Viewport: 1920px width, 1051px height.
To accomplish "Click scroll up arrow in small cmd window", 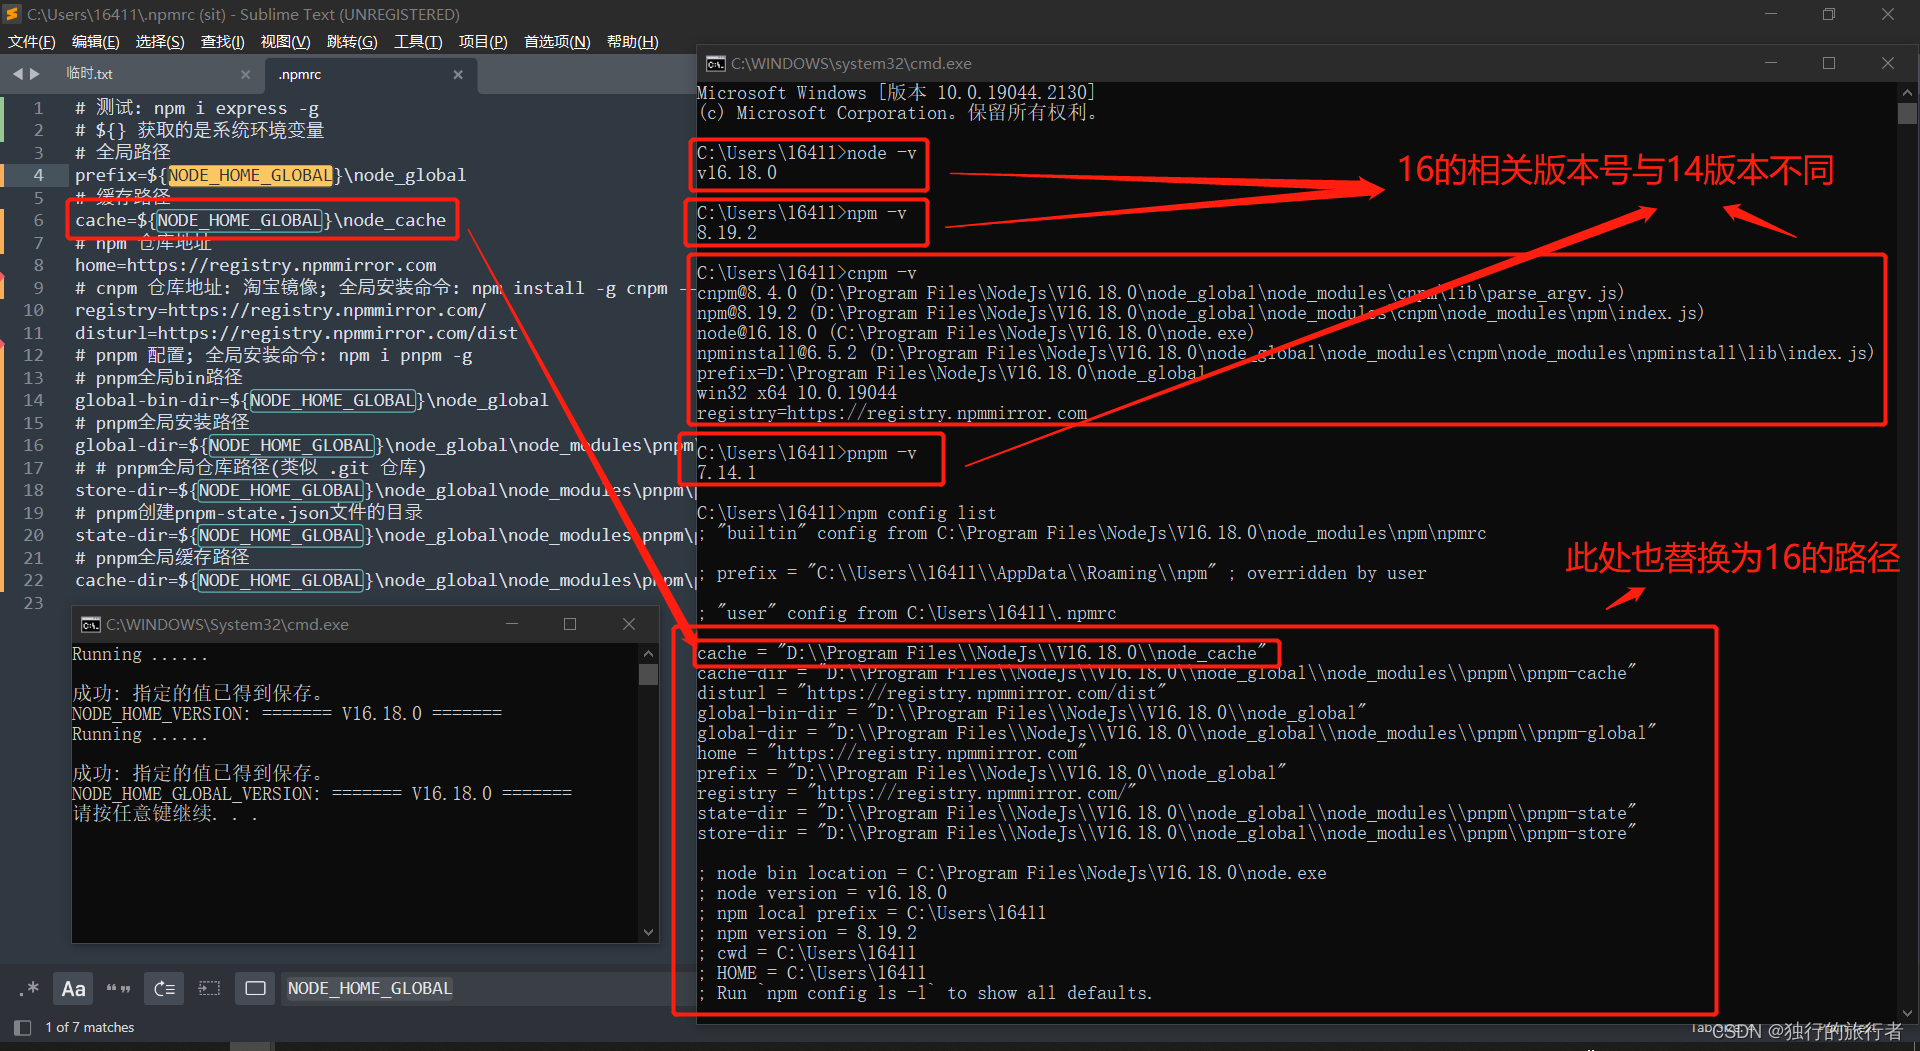I will (x=648, y=653).
